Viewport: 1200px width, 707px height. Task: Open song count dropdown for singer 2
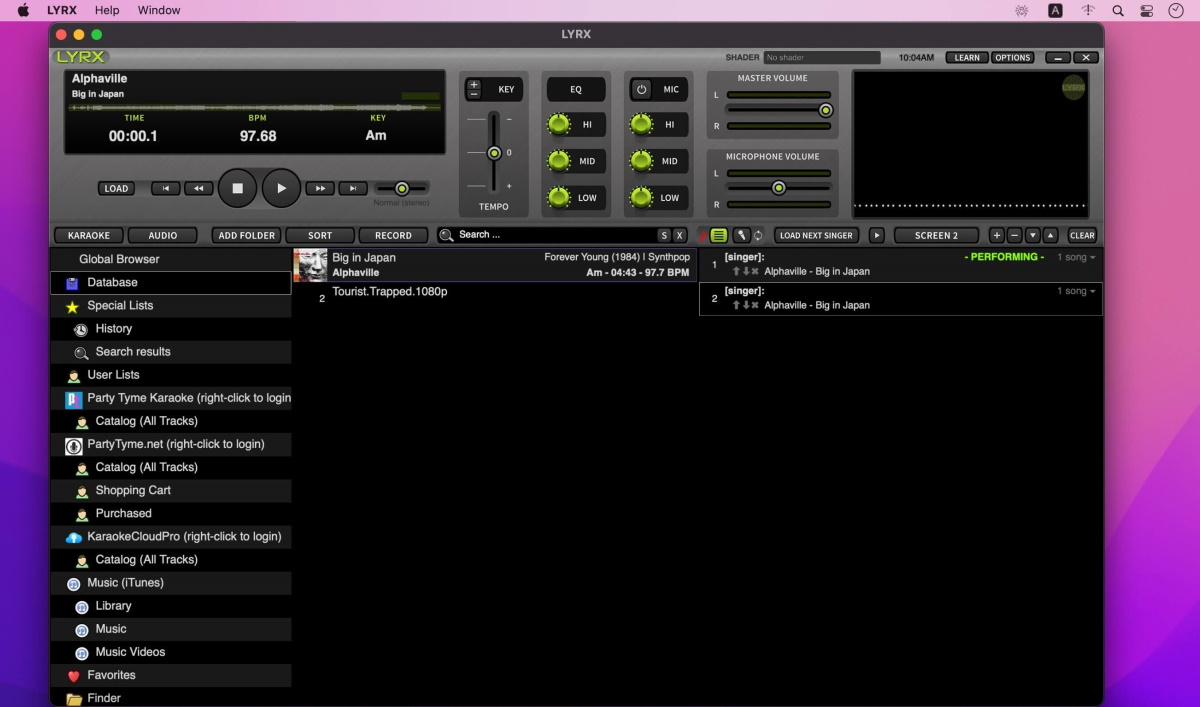(1076, 292)
